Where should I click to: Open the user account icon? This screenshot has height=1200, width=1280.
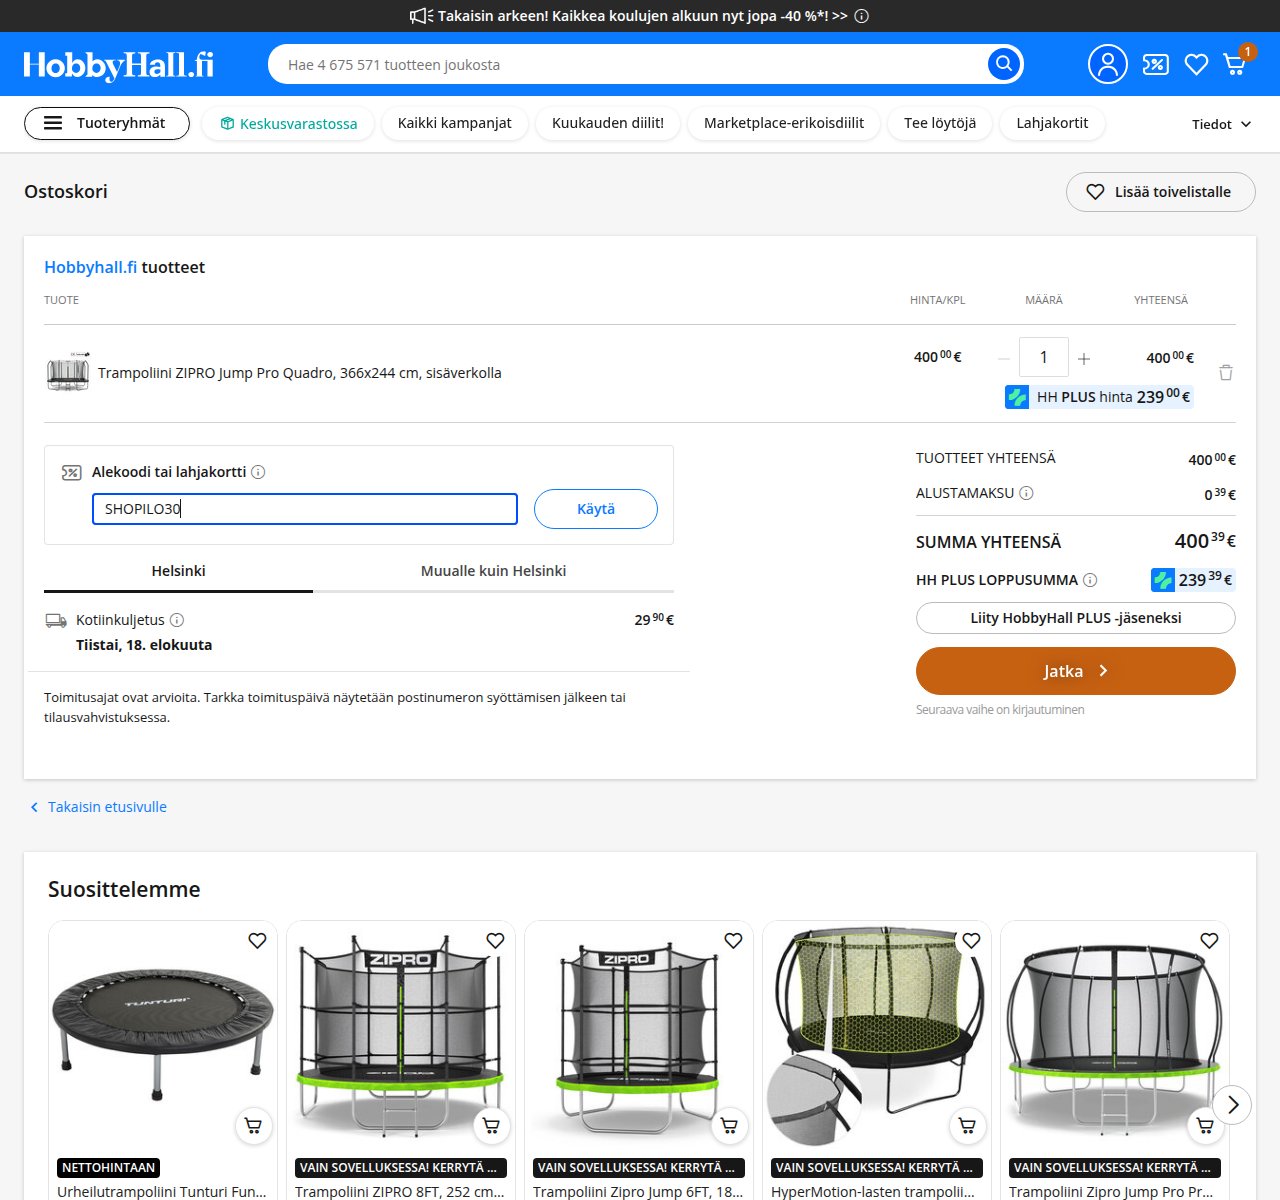[x=1107, y=64]
